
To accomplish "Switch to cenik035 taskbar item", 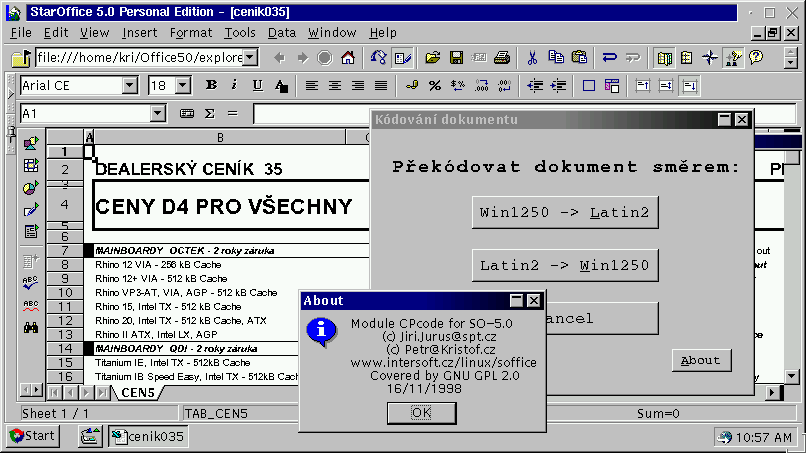I will pyautogui.click(x=148, y=437).
